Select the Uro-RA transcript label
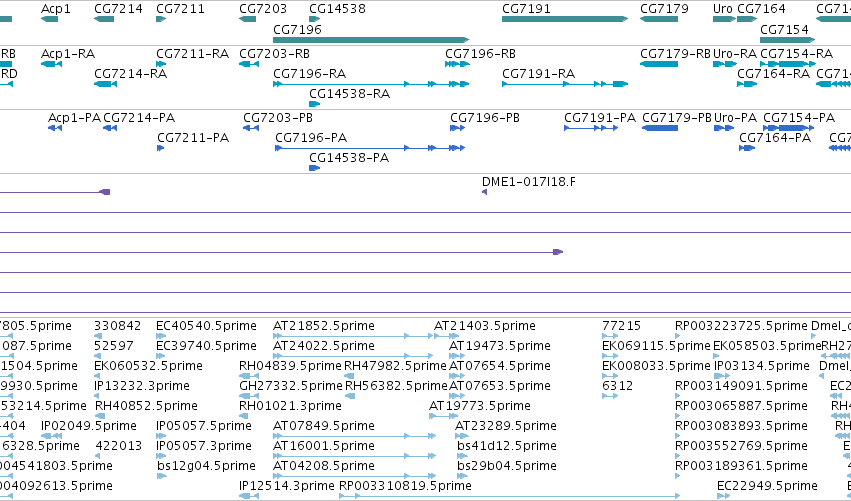Screen dimensions: 851x501 coord(735,54)
